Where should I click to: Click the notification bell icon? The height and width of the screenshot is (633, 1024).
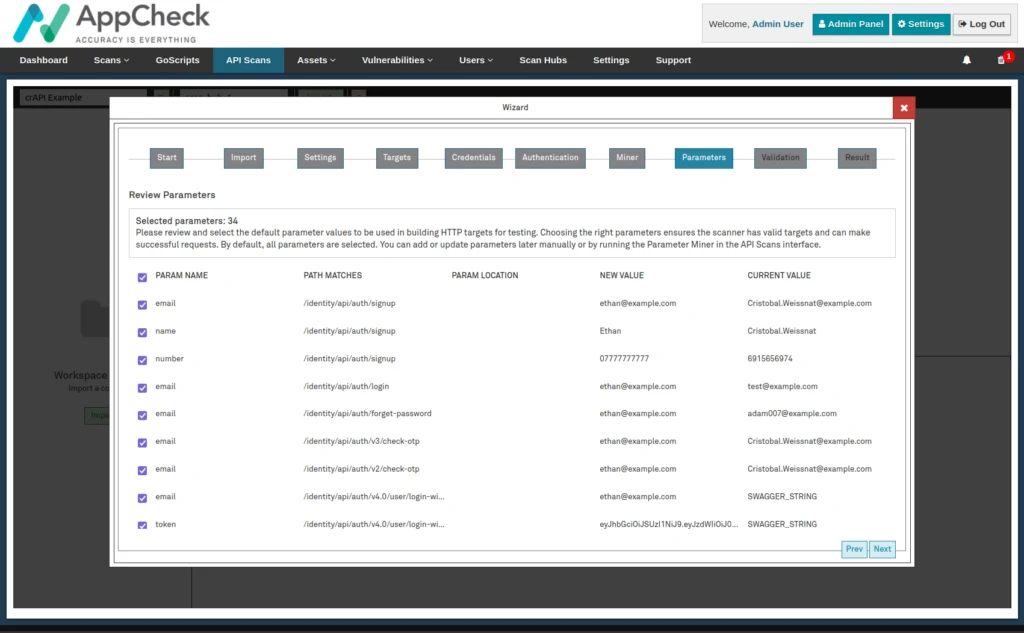965,60
